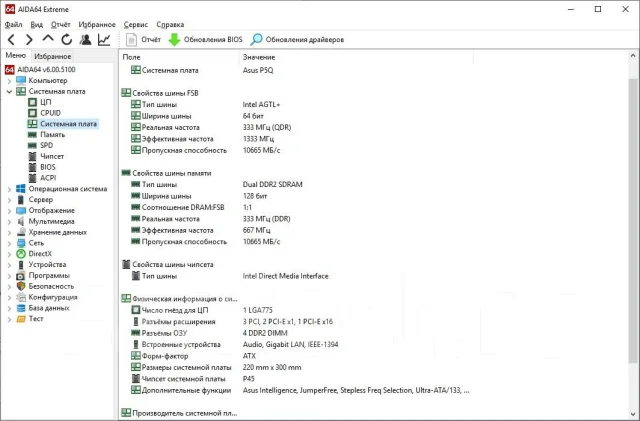Click the Сеть network icon
Viewport: 640px width, 421px height.
(21, 243)
